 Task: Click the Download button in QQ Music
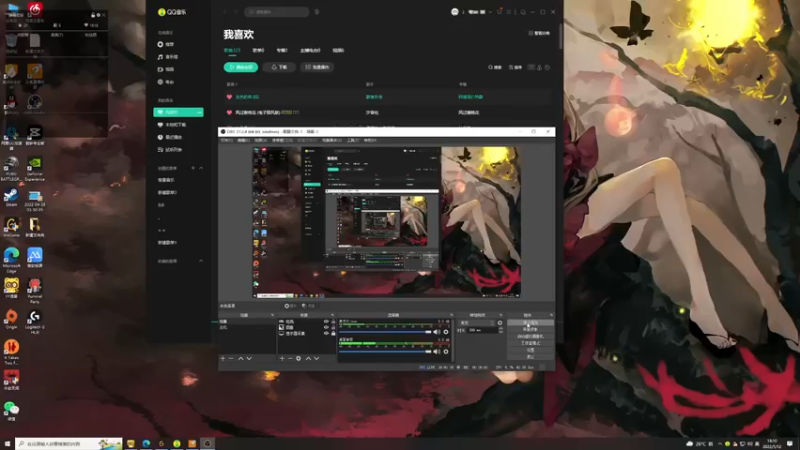(x=279, y=67)
